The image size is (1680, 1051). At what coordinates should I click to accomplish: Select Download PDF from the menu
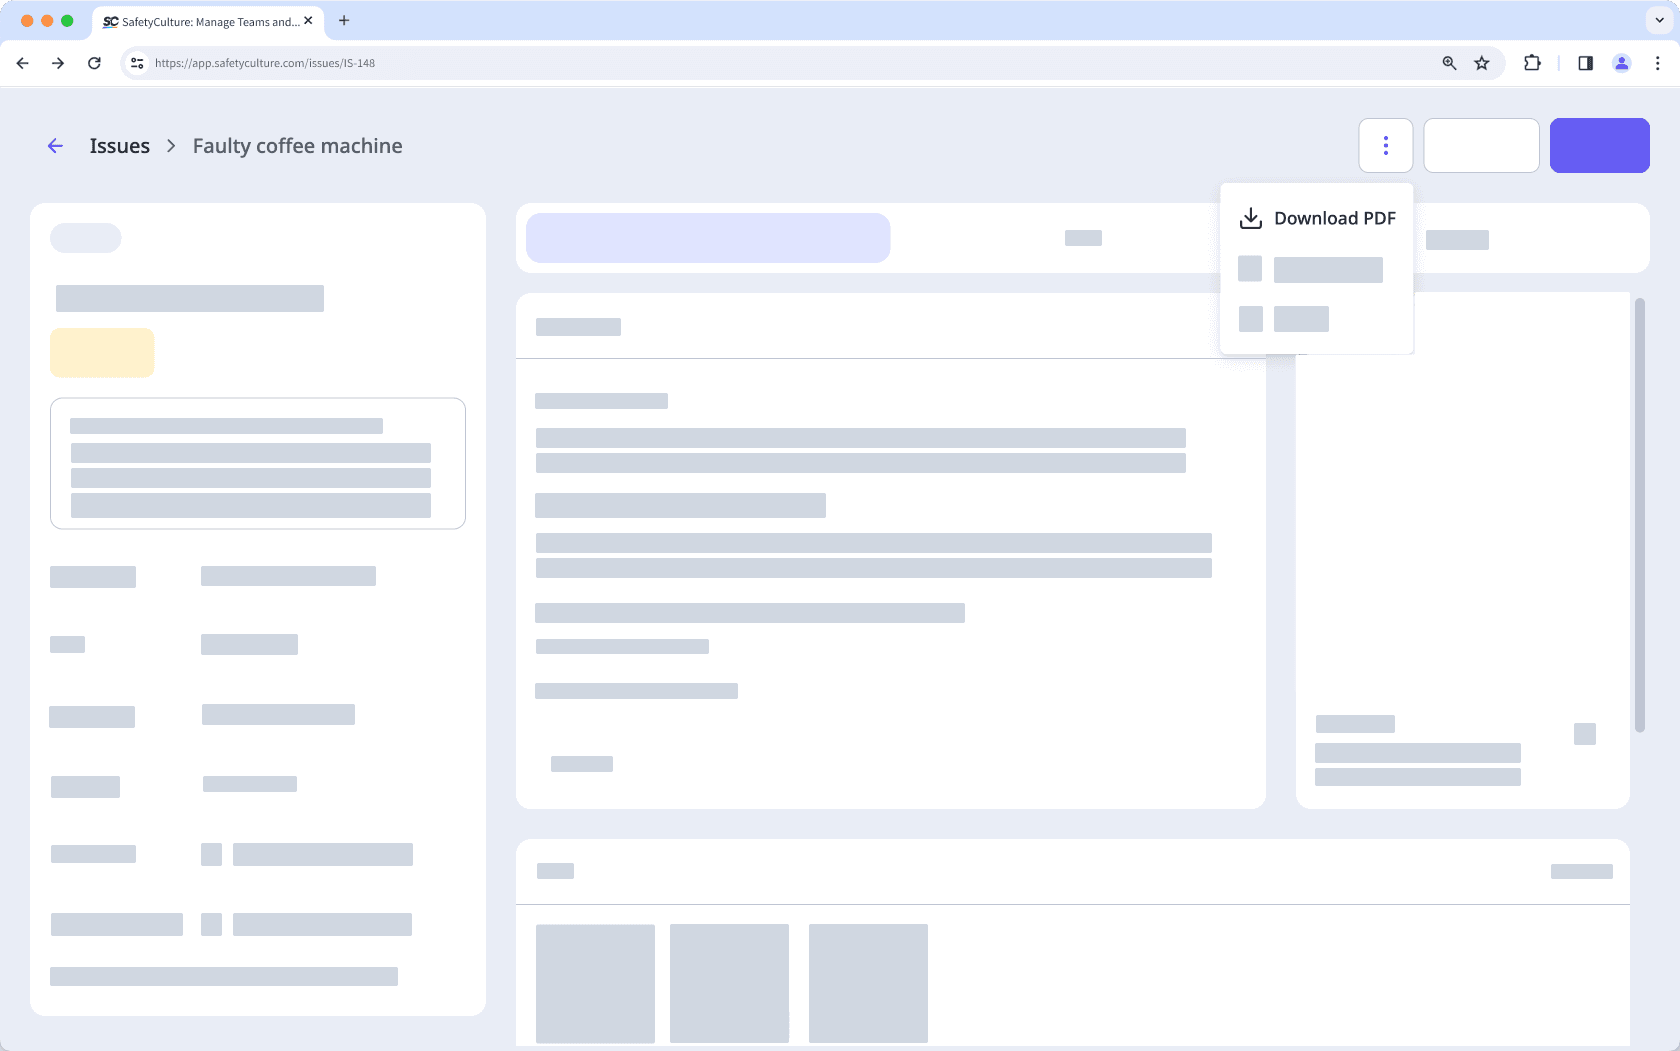coord(1336,217)
